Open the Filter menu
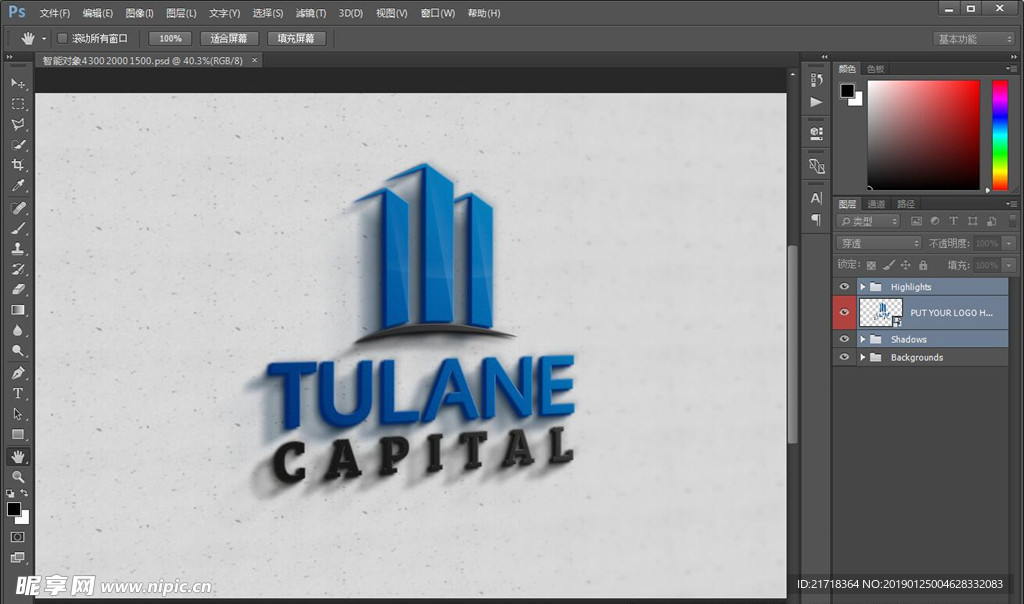The height and width of the screenshot is (604, 1024). 311,13
